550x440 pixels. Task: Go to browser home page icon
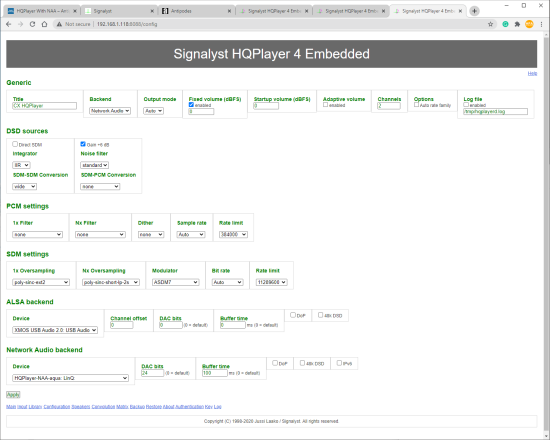(44, 24)
